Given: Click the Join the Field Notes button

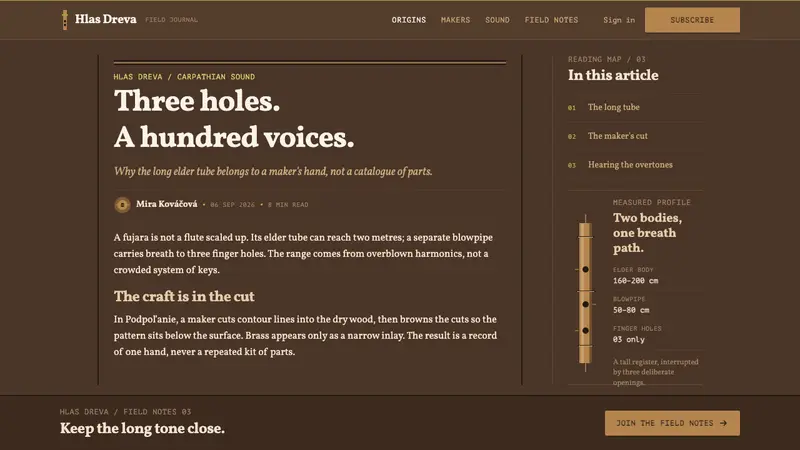Looking at the screenshot, I should [x=672, y=423].
